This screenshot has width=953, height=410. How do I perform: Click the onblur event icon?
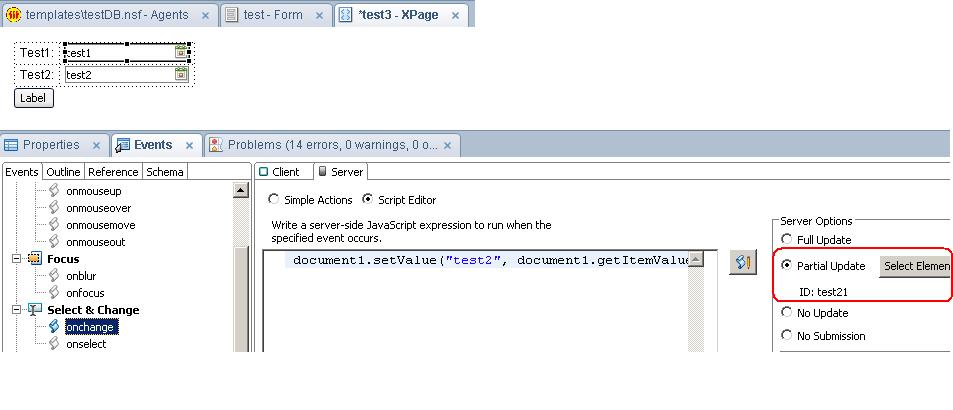click(x=55, y=276)
